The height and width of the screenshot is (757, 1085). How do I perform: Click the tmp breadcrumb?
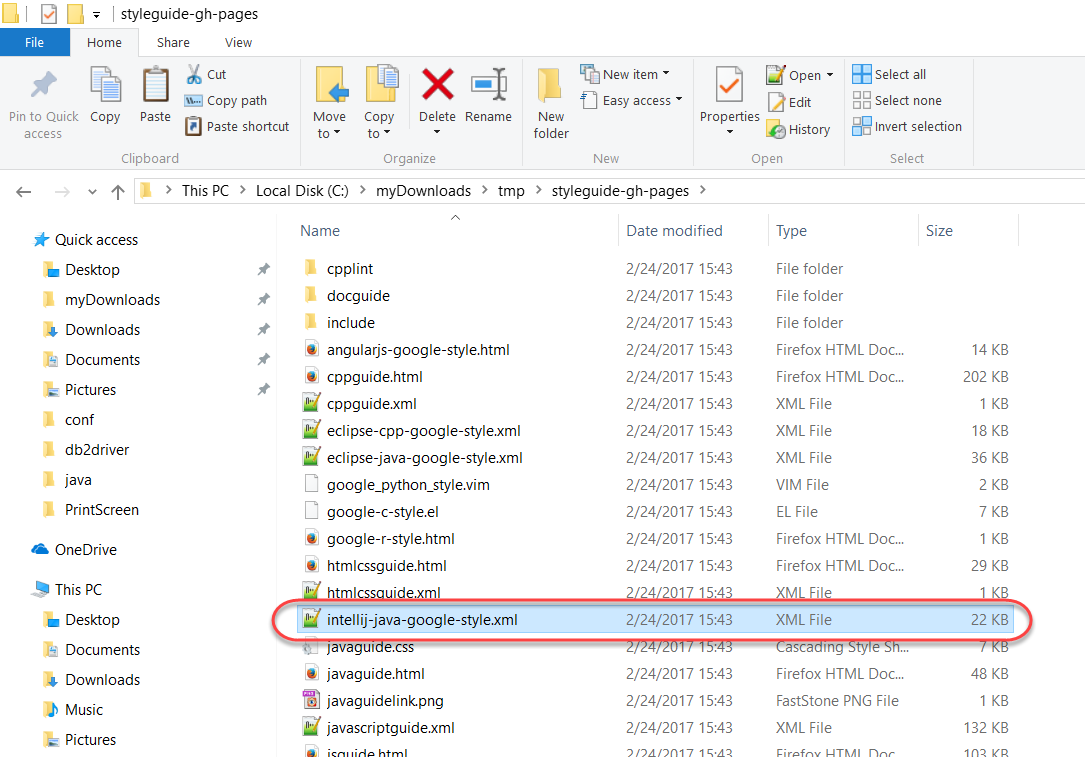click(x=511, y=191)
